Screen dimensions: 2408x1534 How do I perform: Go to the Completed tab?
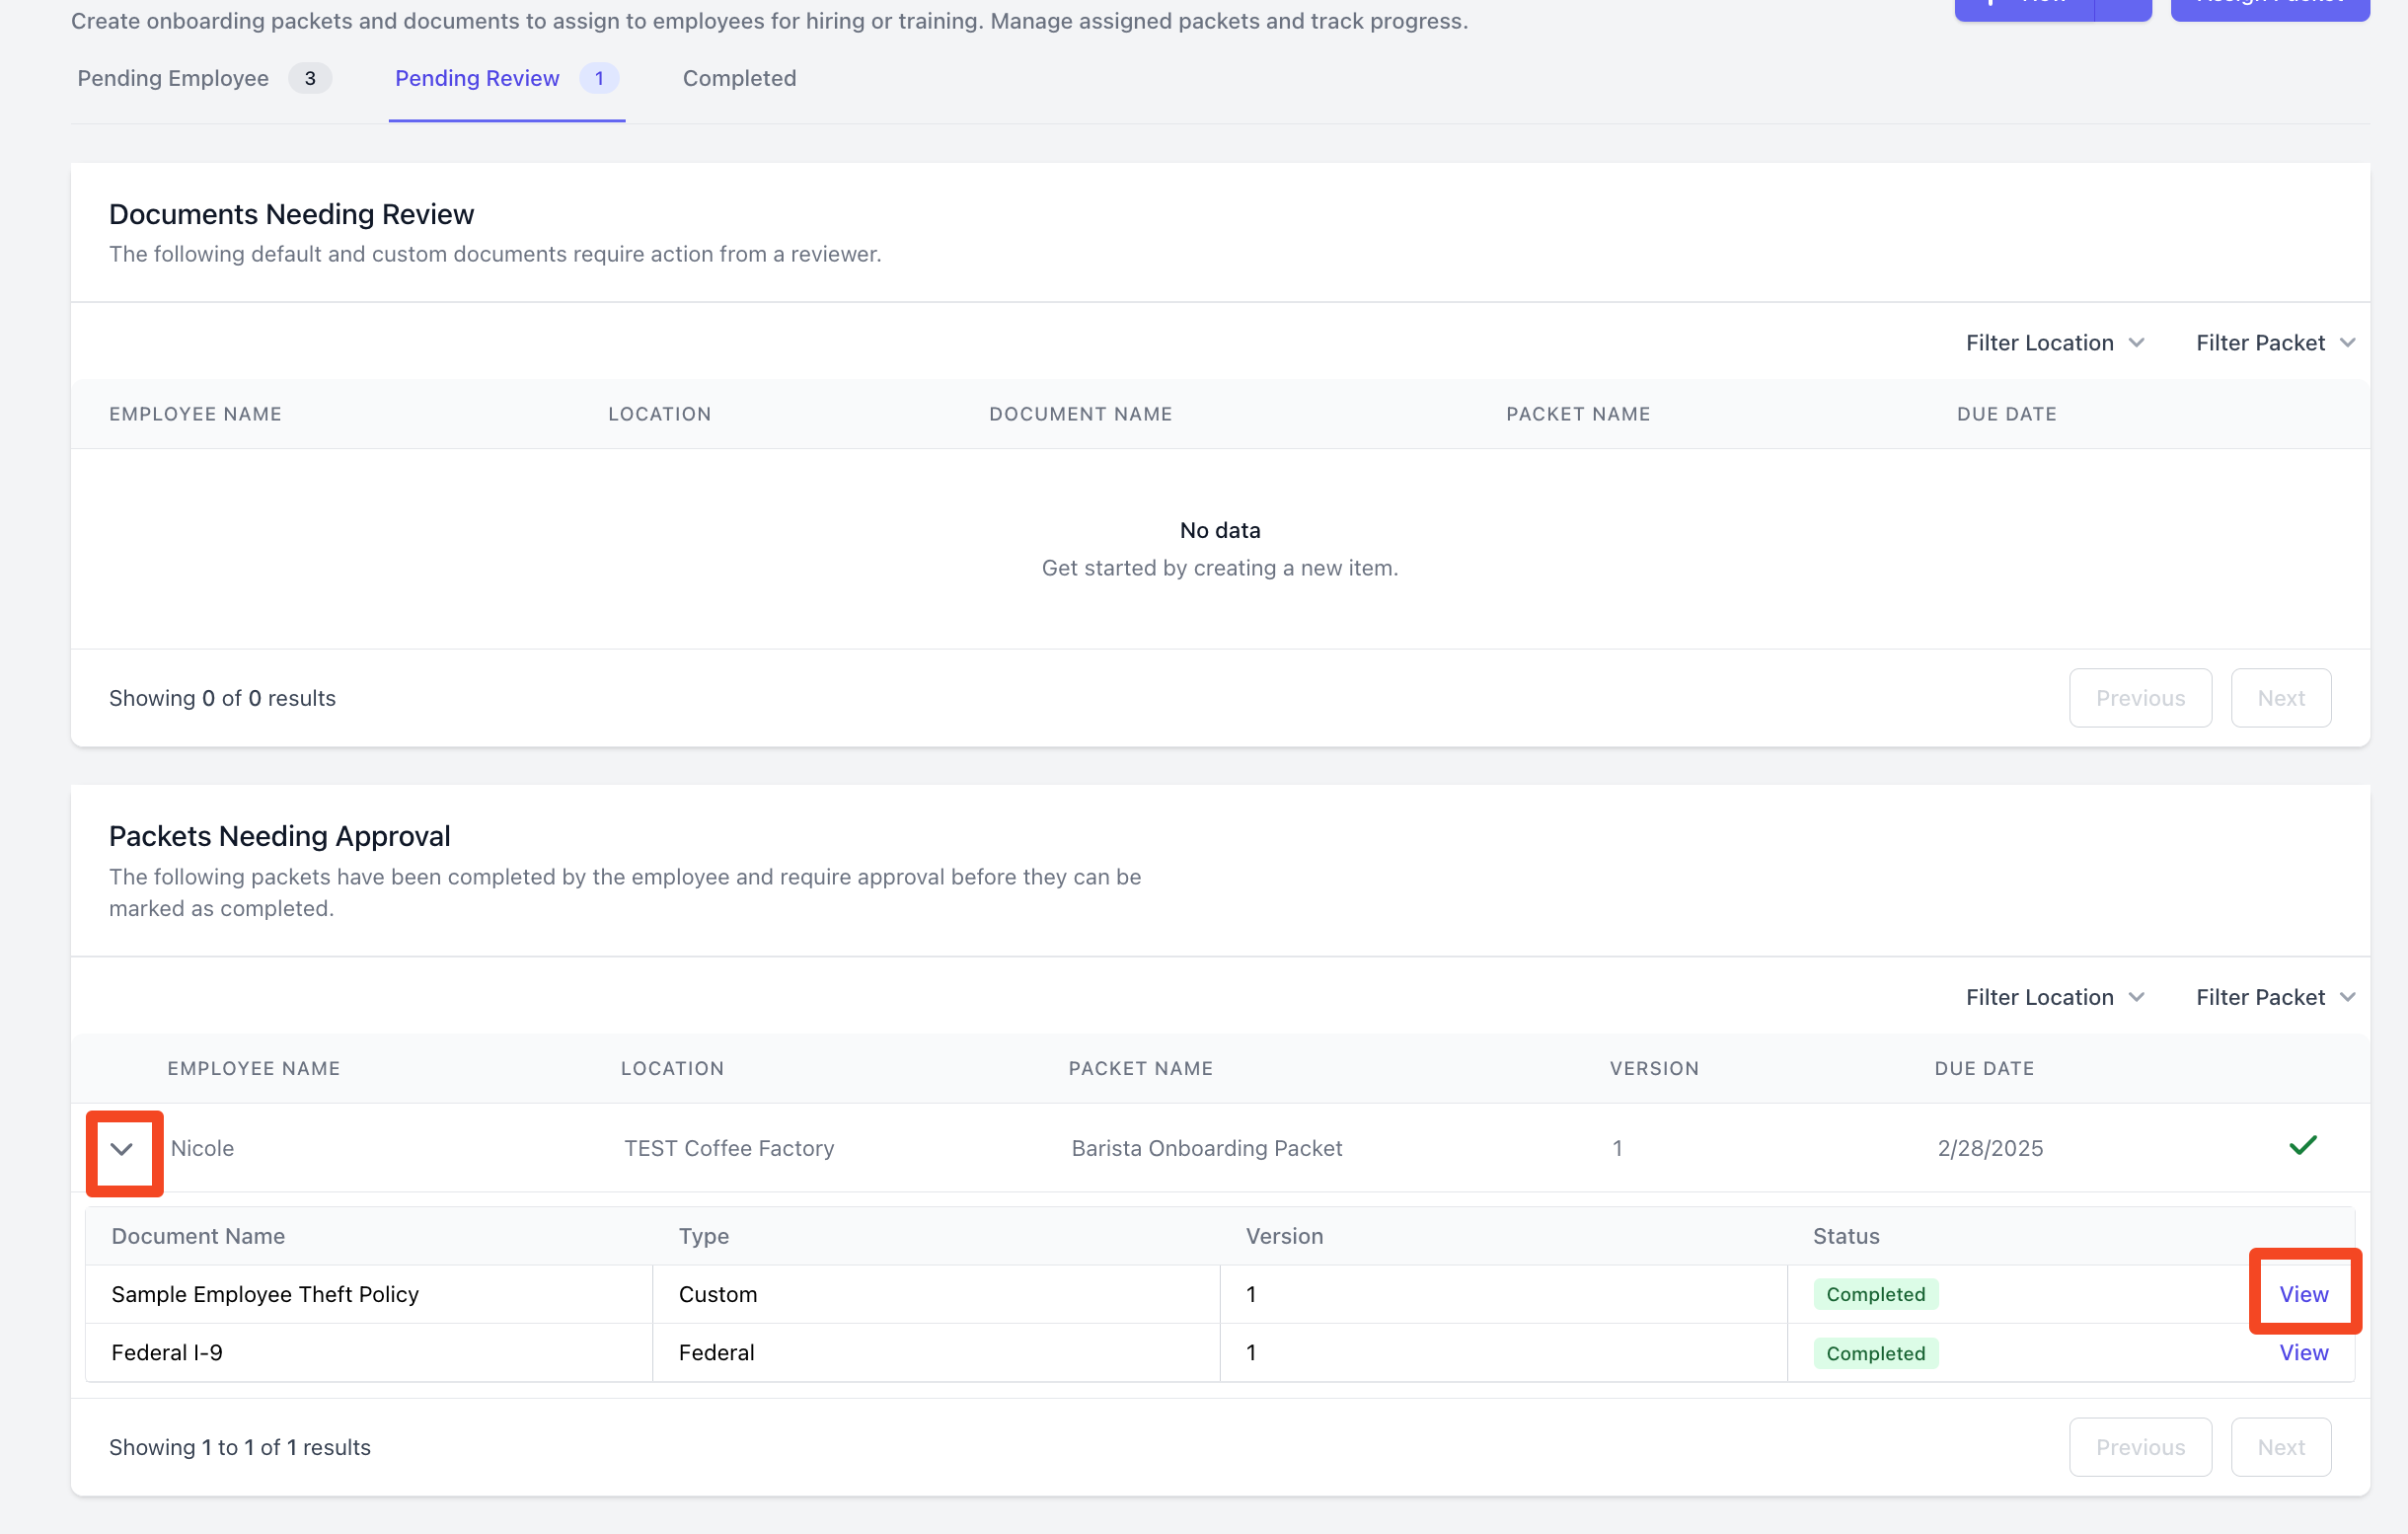(739, 78)
